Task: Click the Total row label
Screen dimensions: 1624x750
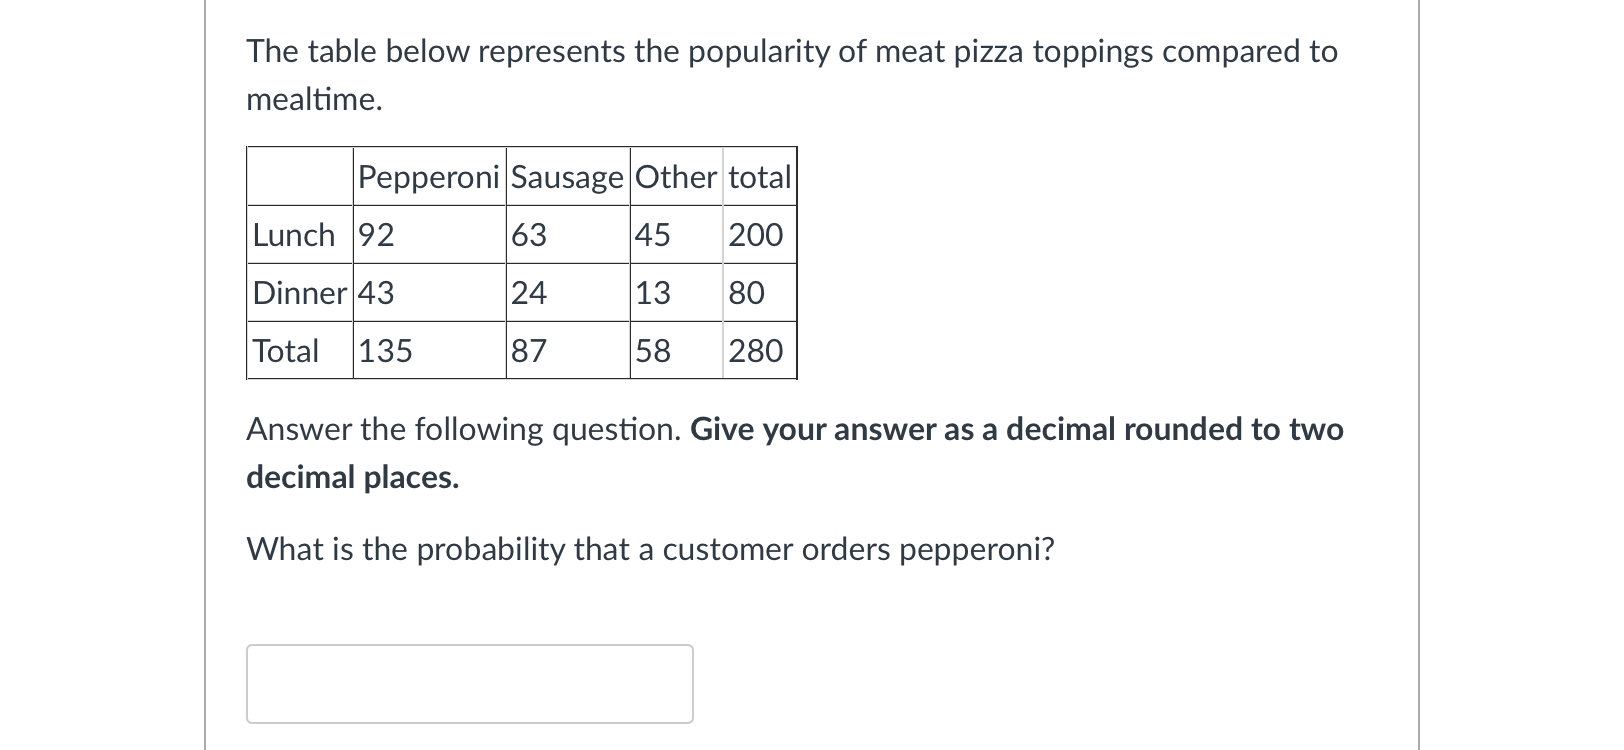Action: (x=285, y=351)
